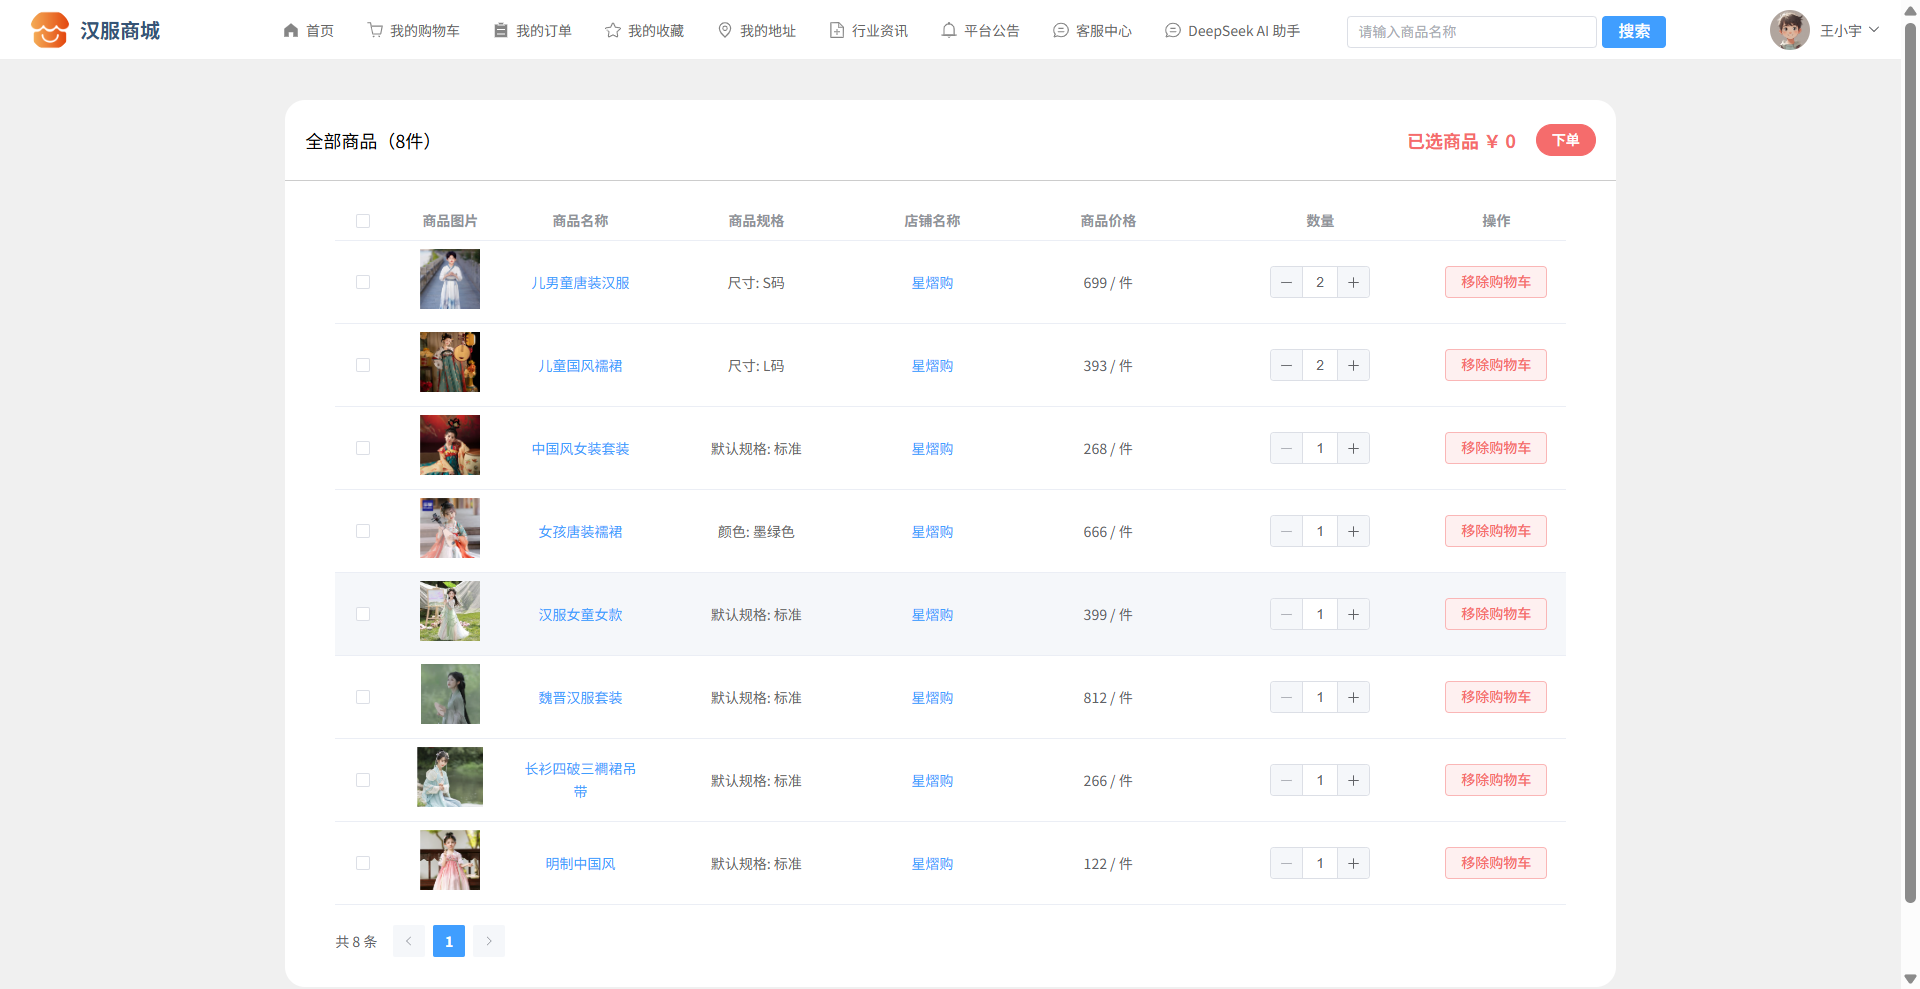Open the 首页 home icon link
Image resolution: width=1920 pixels, height=989 pixels.
[x=291, y=31]
